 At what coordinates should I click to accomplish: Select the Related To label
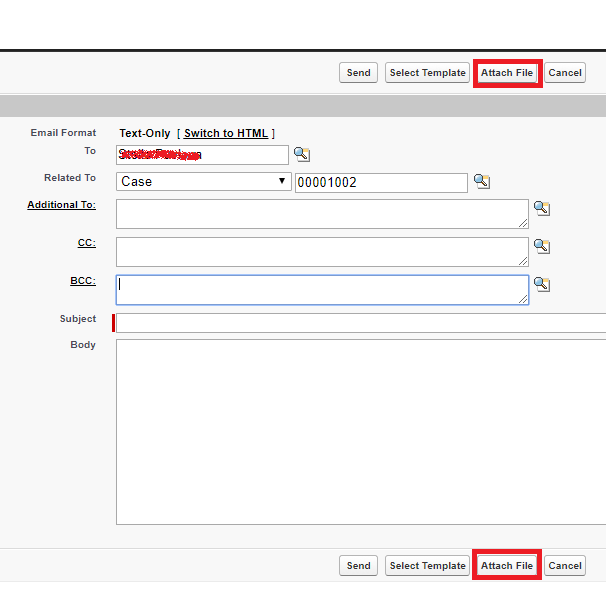(x=70, y=178)
